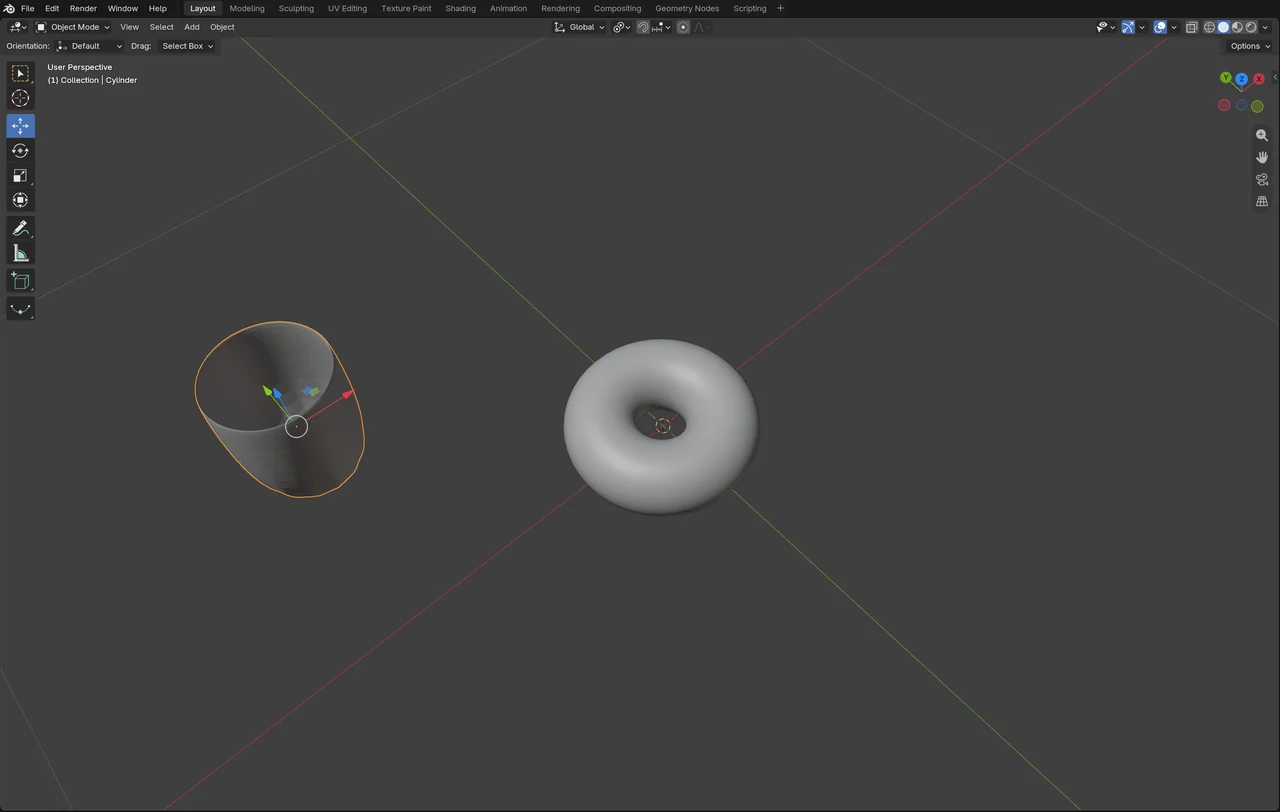
Task: Toggle show gizmo button
Action: click(x=1128, y=27)
